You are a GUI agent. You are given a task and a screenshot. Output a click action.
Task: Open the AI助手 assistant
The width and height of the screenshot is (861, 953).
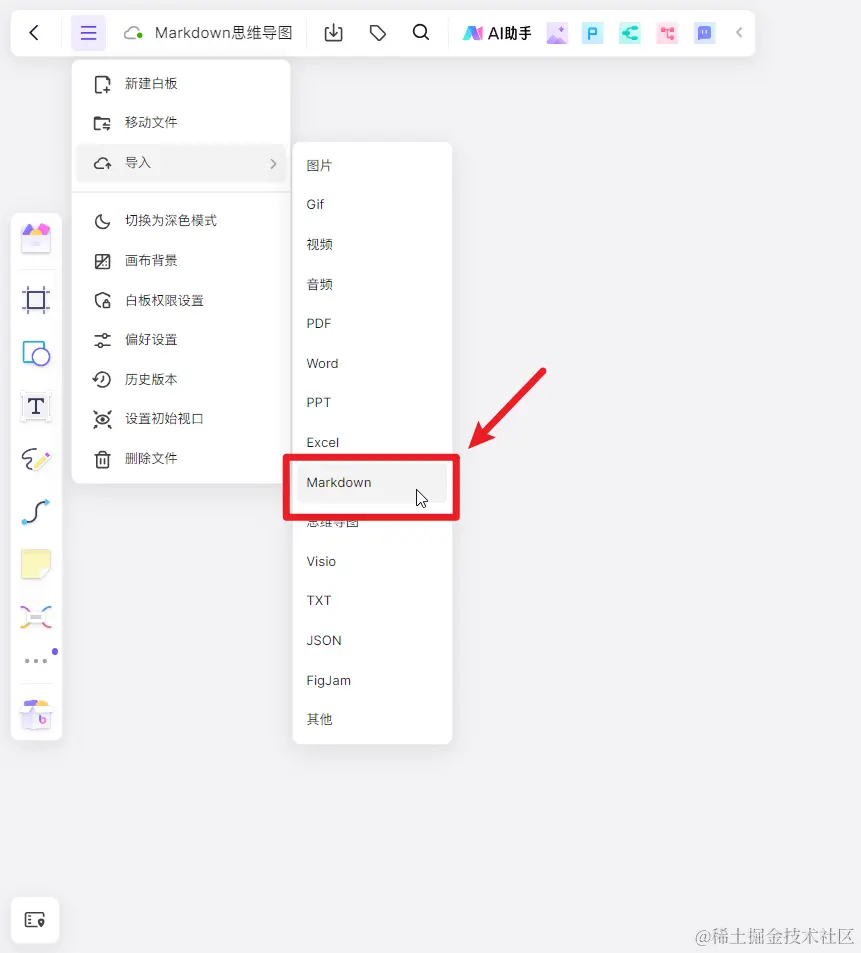(x=496, y=32)
